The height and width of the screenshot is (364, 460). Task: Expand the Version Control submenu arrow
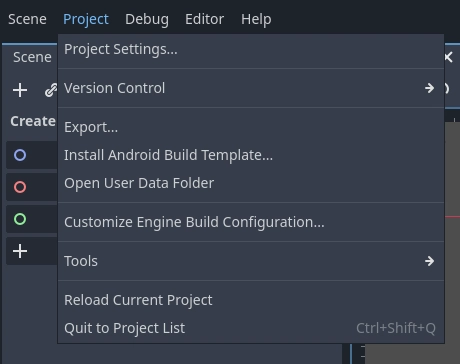point(429,88)
